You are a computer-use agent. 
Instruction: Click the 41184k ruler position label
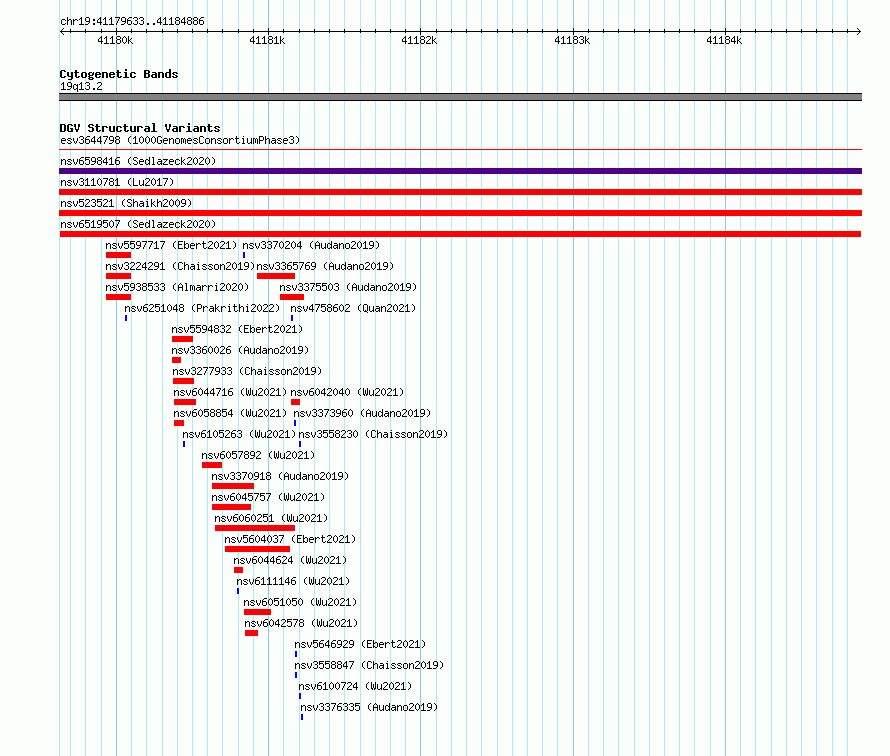(724, 40)
